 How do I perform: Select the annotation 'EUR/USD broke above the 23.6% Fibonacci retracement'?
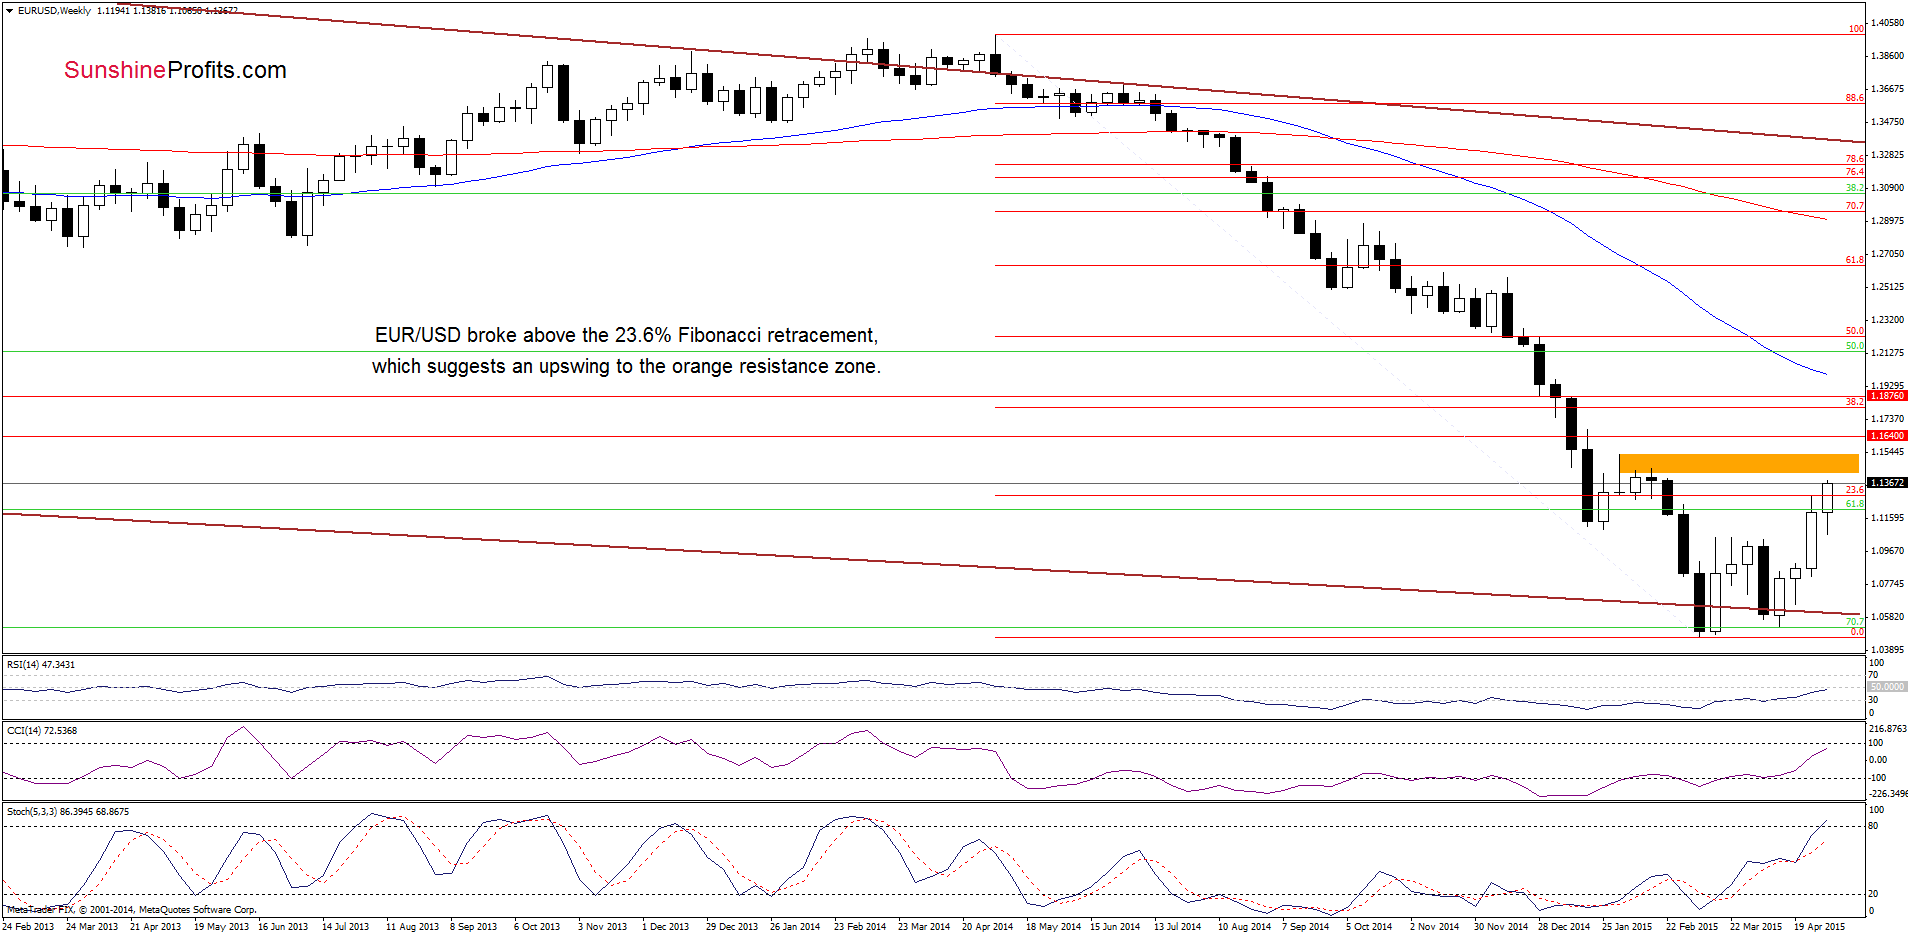pos(626,335)
